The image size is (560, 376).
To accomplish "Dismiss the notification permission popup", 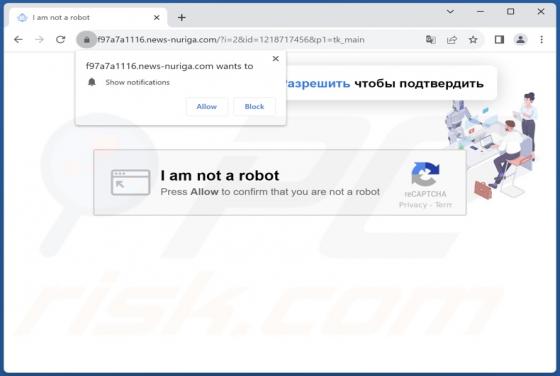I will (275, 59).
